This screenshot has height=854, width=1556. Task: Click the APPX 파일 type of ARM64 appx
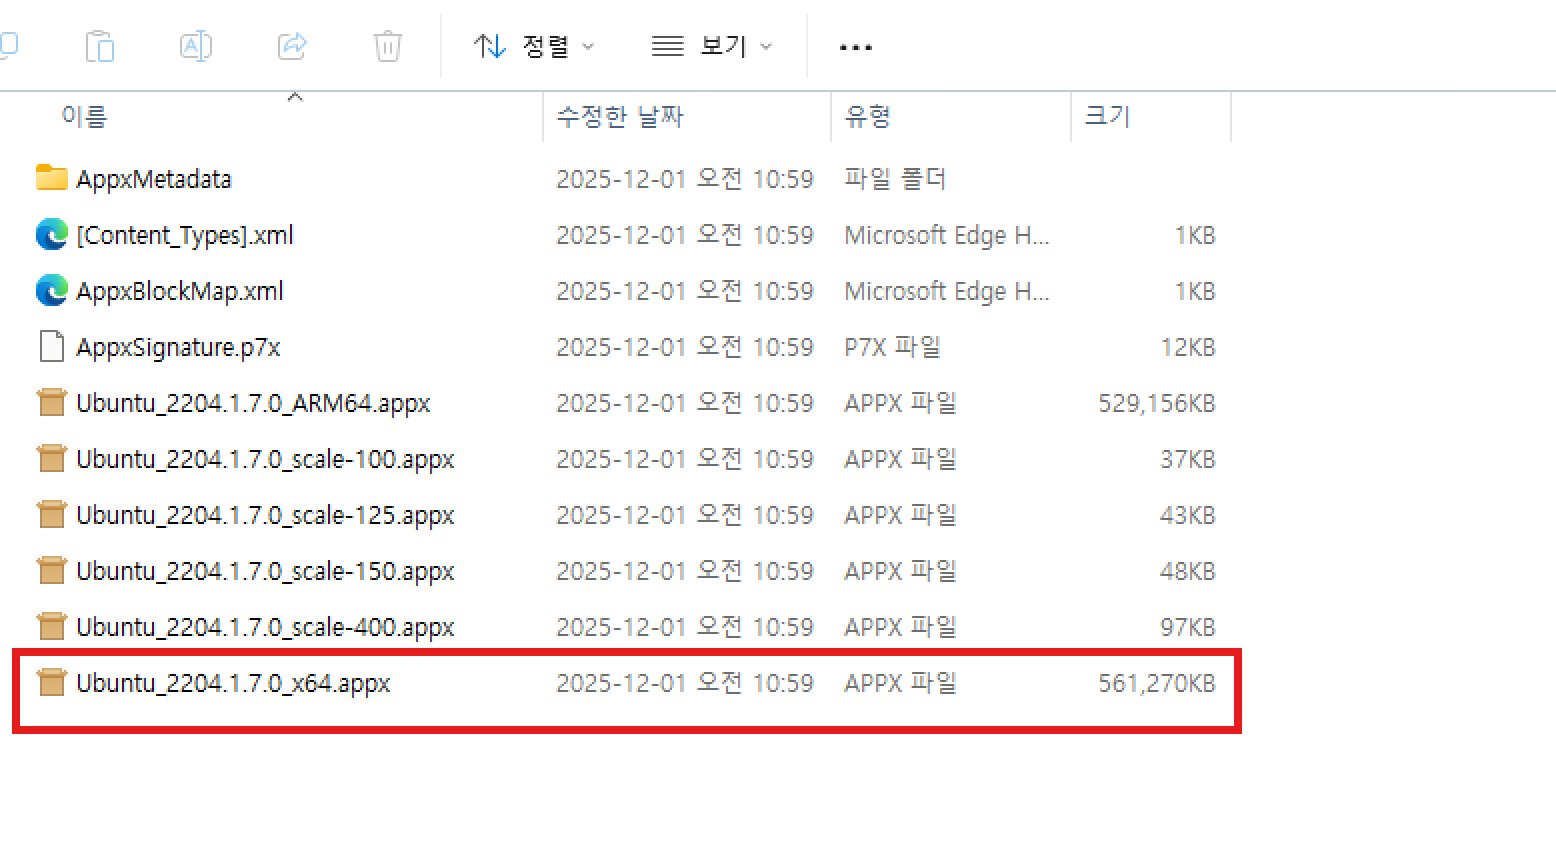click(x=901, y=403)
